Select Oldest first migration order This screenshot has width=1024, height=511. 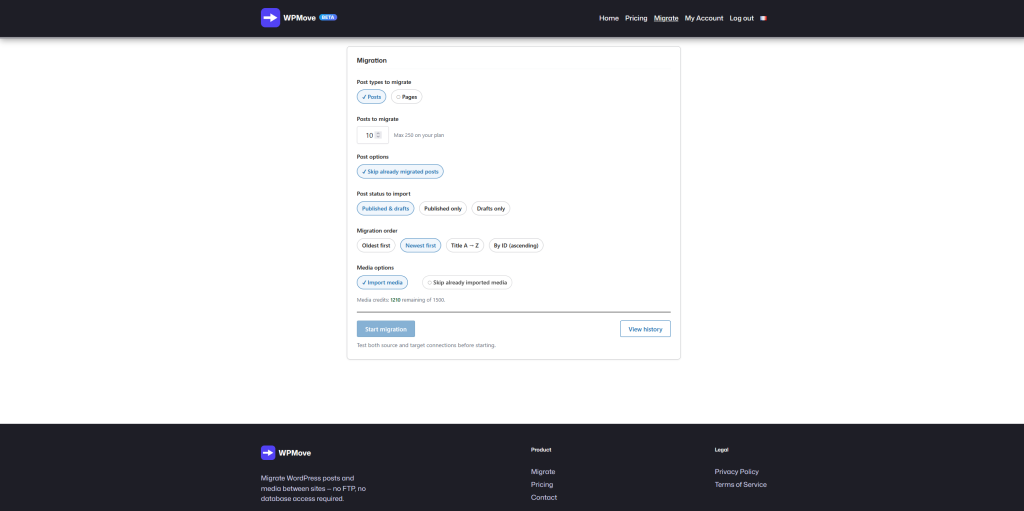pos(376,246)
